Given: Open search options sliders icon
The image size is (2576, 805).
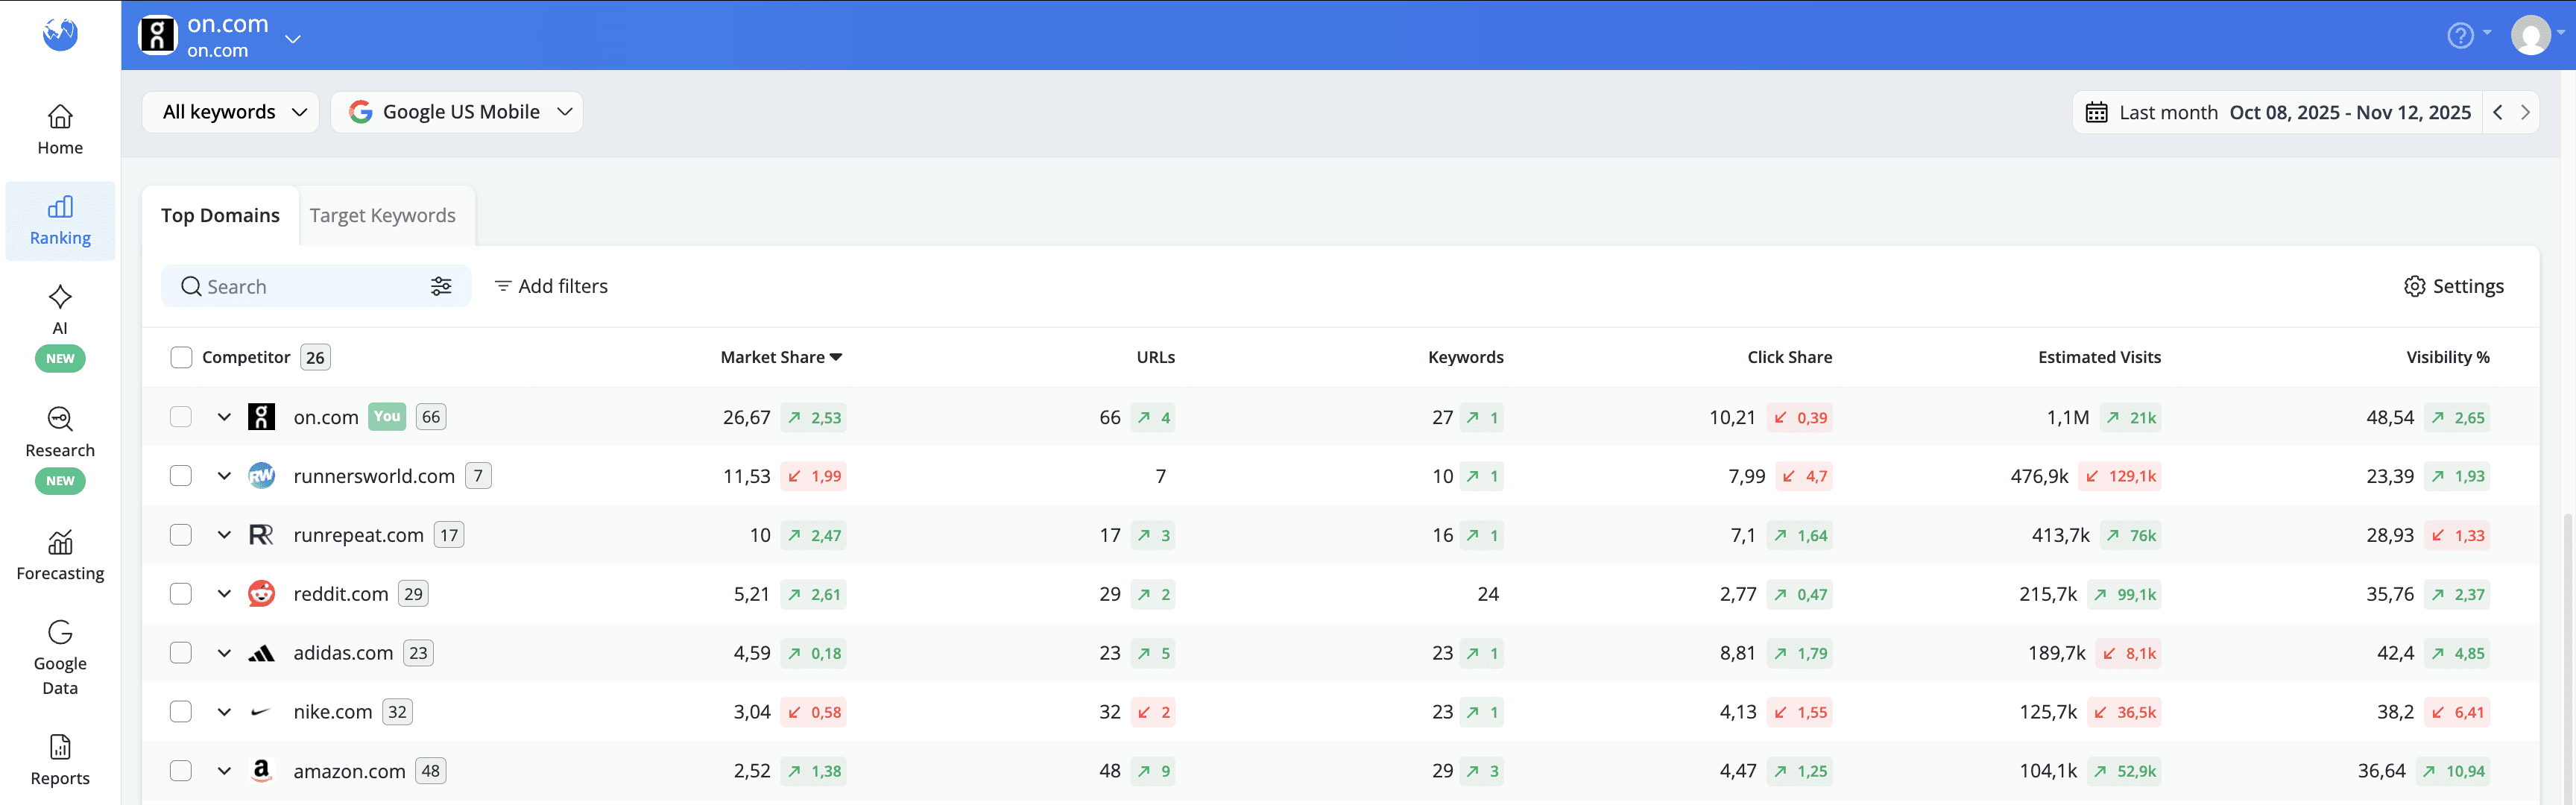Looking at the screenshot, I should click(441, 286).
